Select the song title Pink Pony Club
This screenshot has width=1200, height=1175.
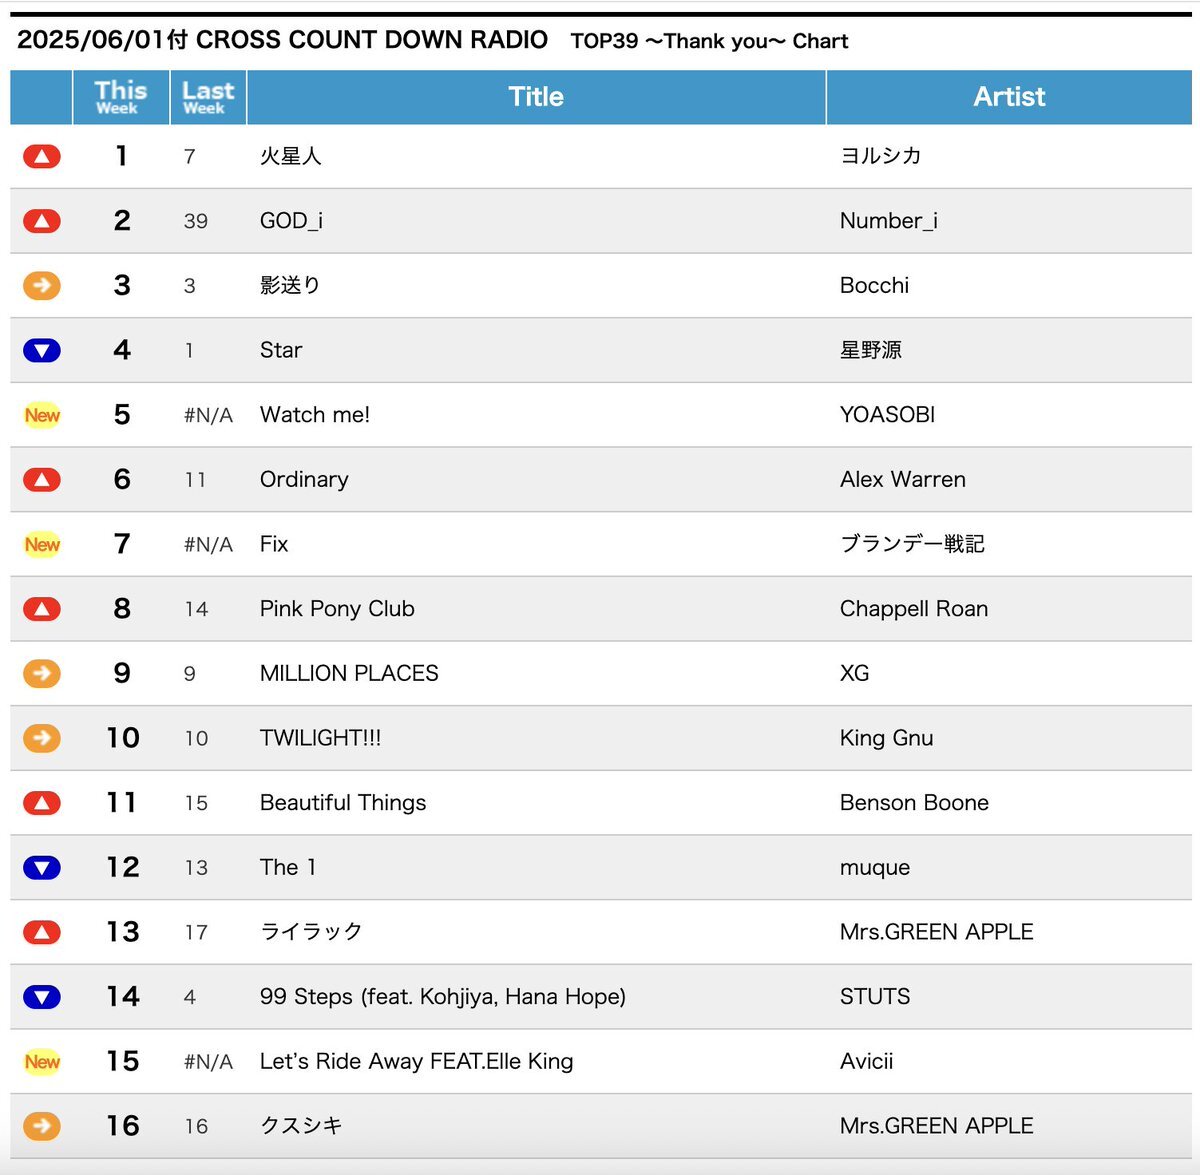tap(337, 609)
